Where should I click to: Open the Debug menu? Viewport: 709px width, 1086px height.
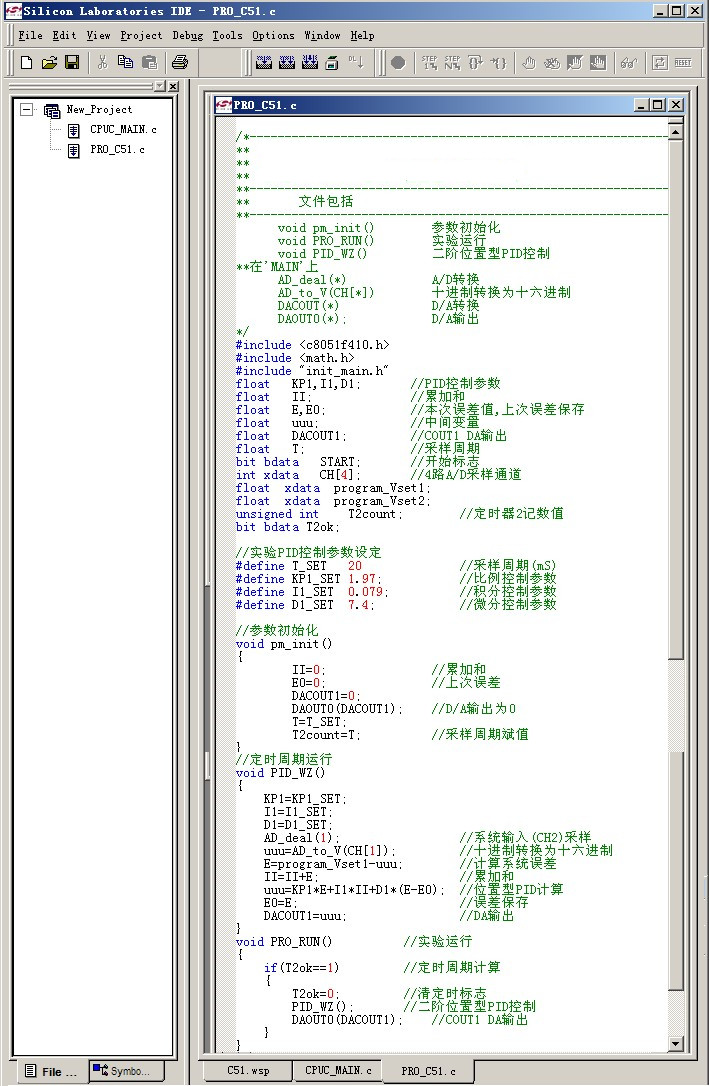187,35
